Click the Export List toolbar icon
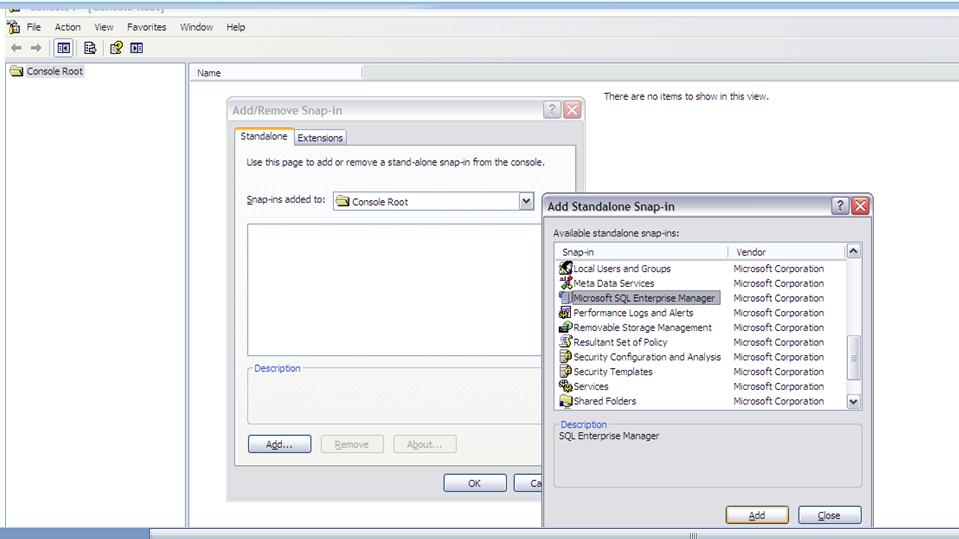959x539 pixels. (x=90, y=48)
